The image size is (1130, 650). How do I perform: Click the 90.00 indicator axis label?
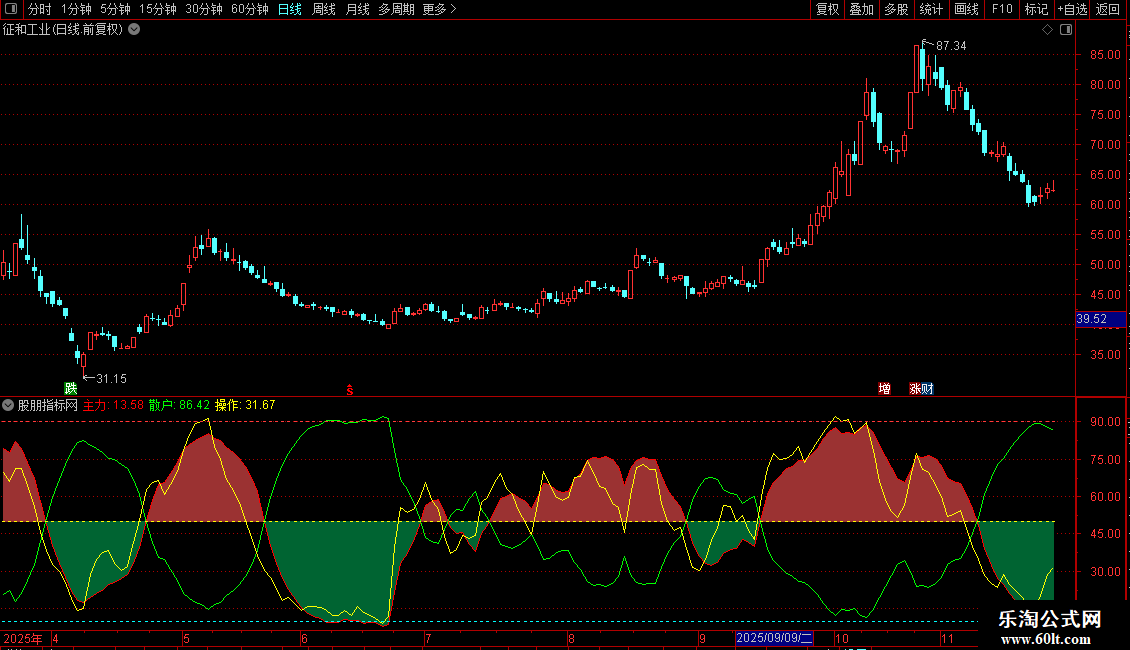click(x=1105, y=422)
